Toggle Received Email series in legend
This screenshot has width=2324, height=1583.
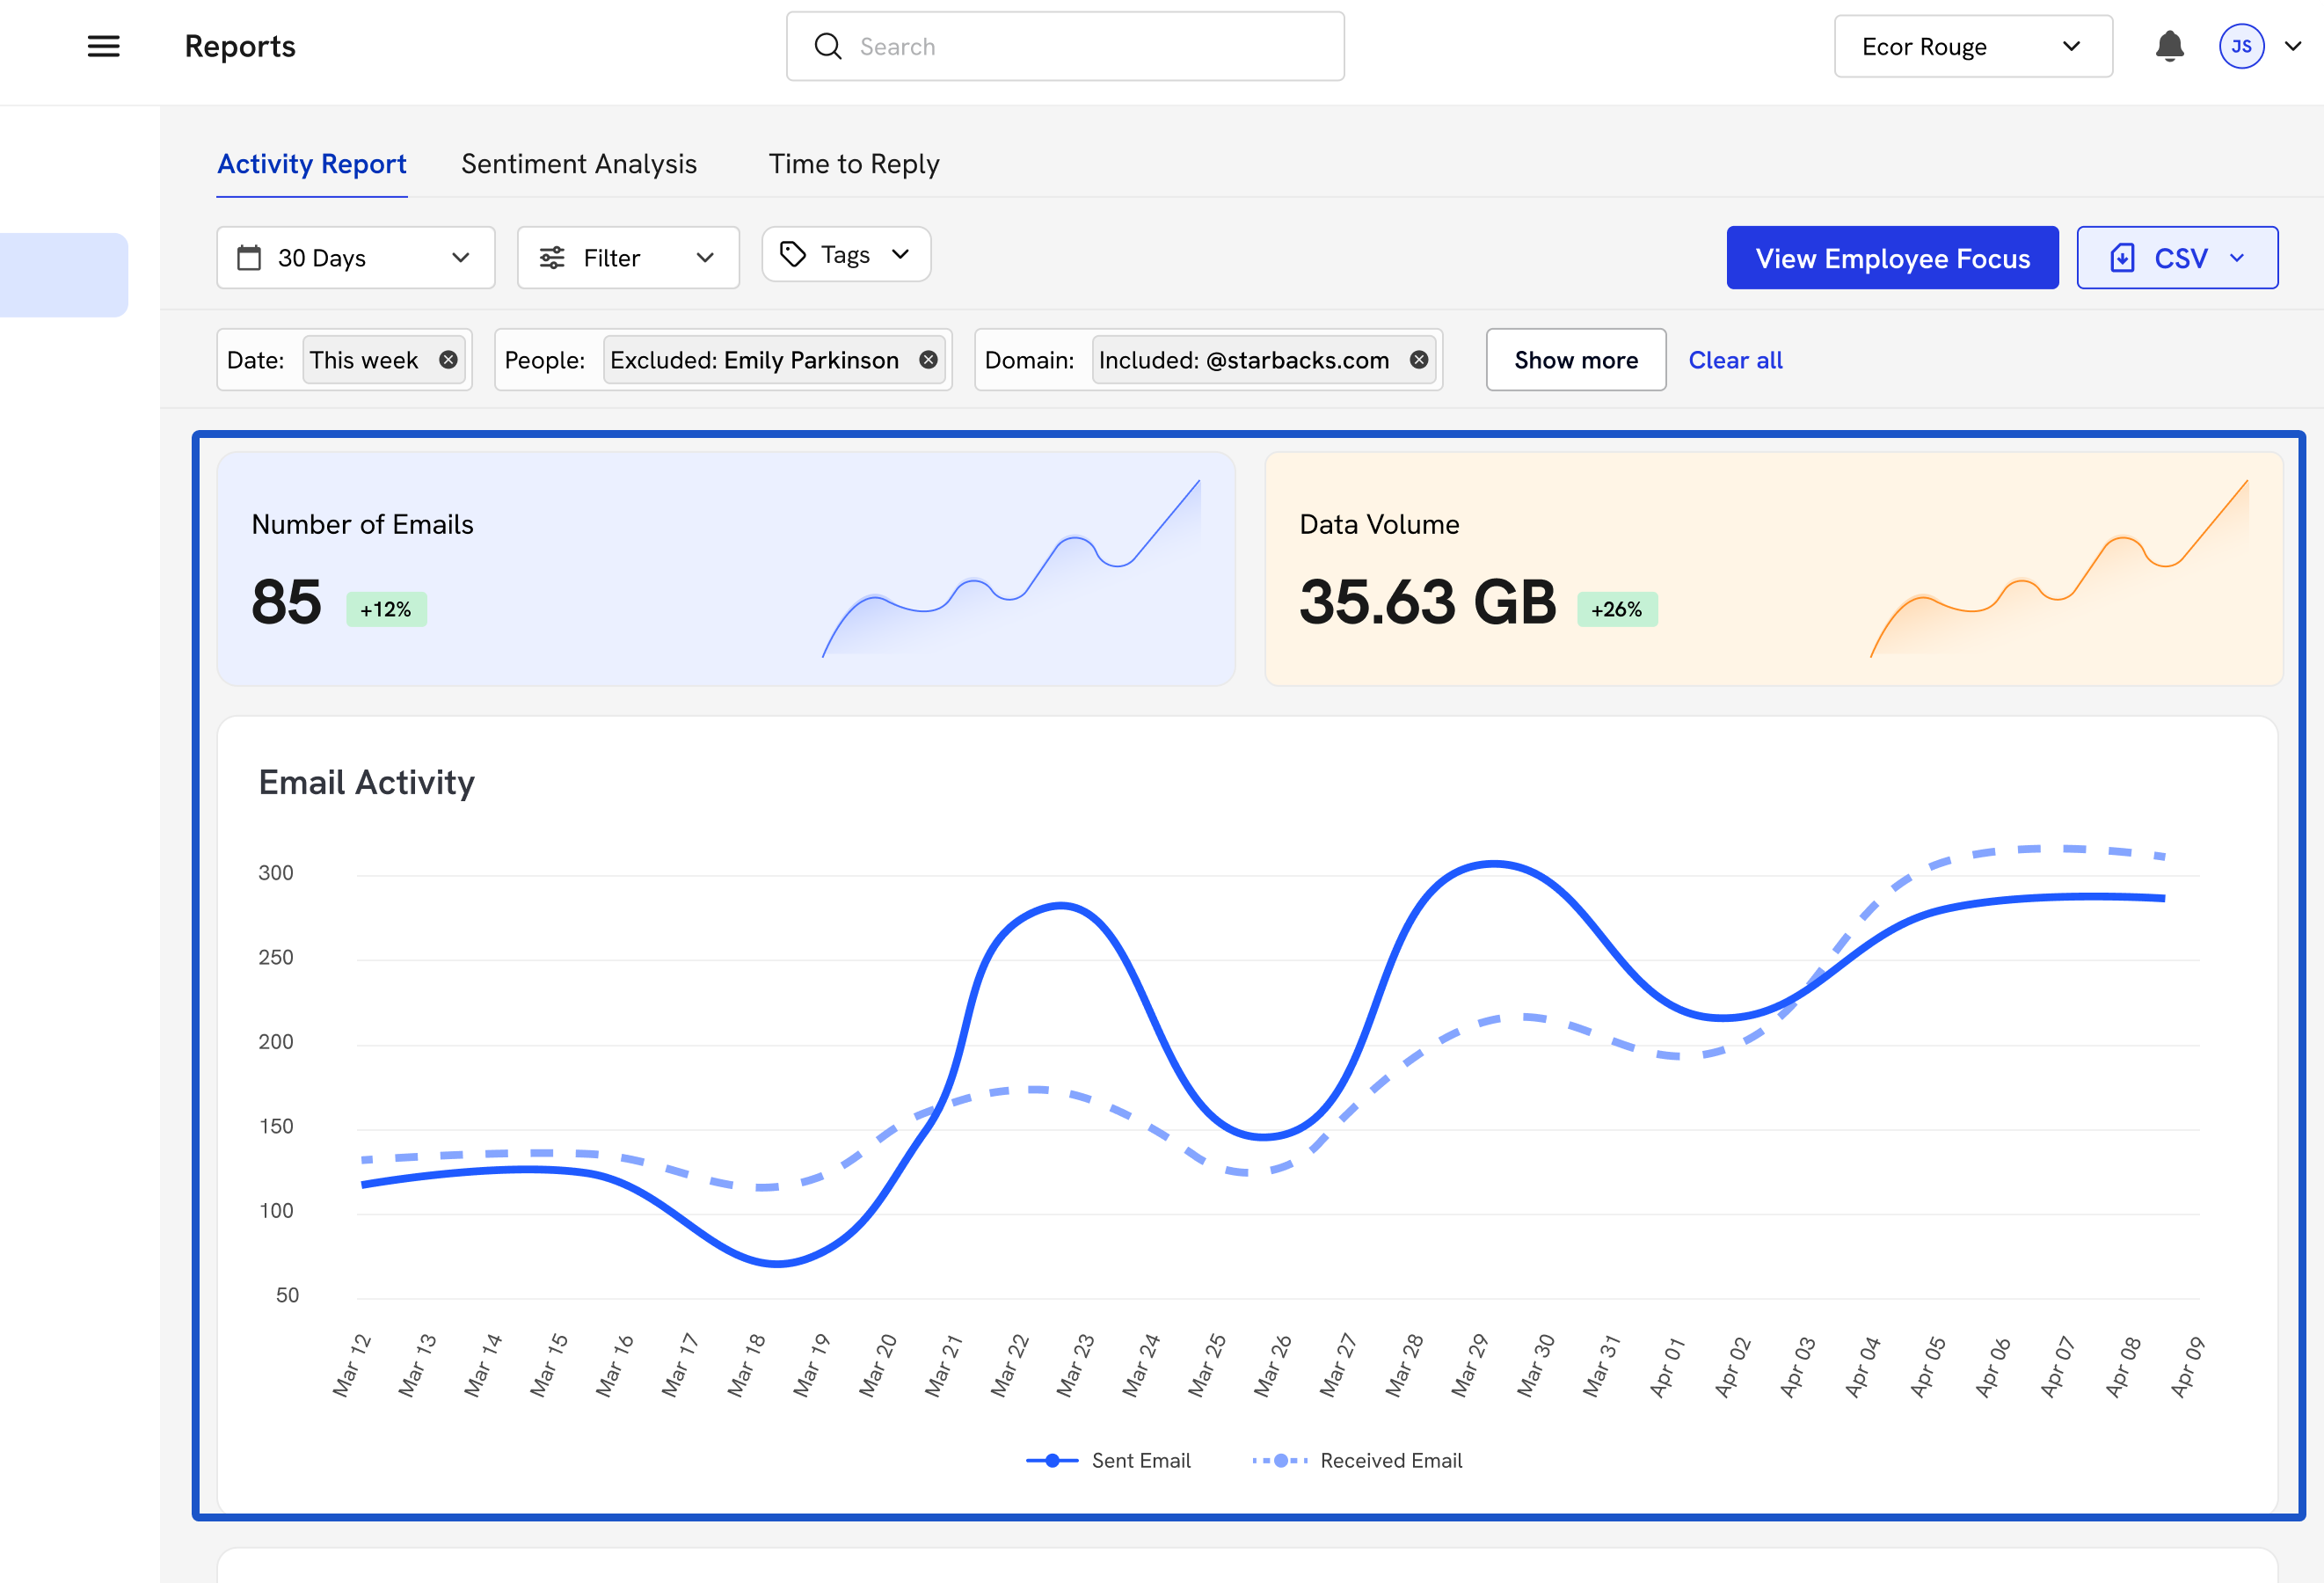[1357, 1460]
